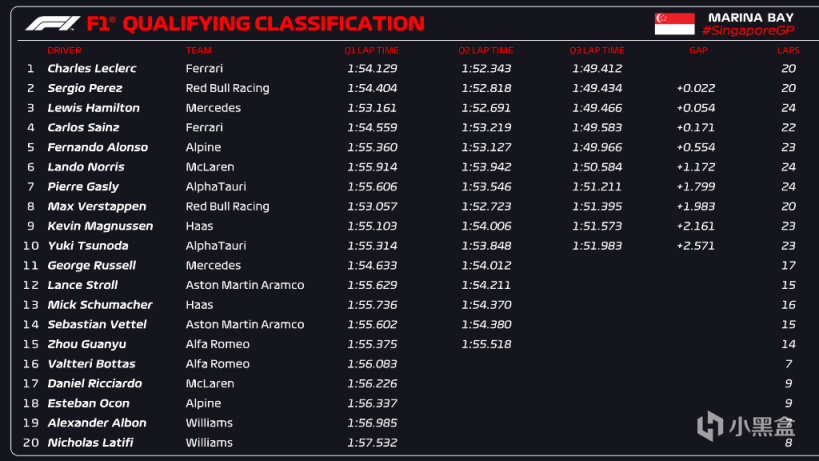Select the Q3 LAP TIME column header
The width and height of the screenshot is (819, 461).
(597, 50)
